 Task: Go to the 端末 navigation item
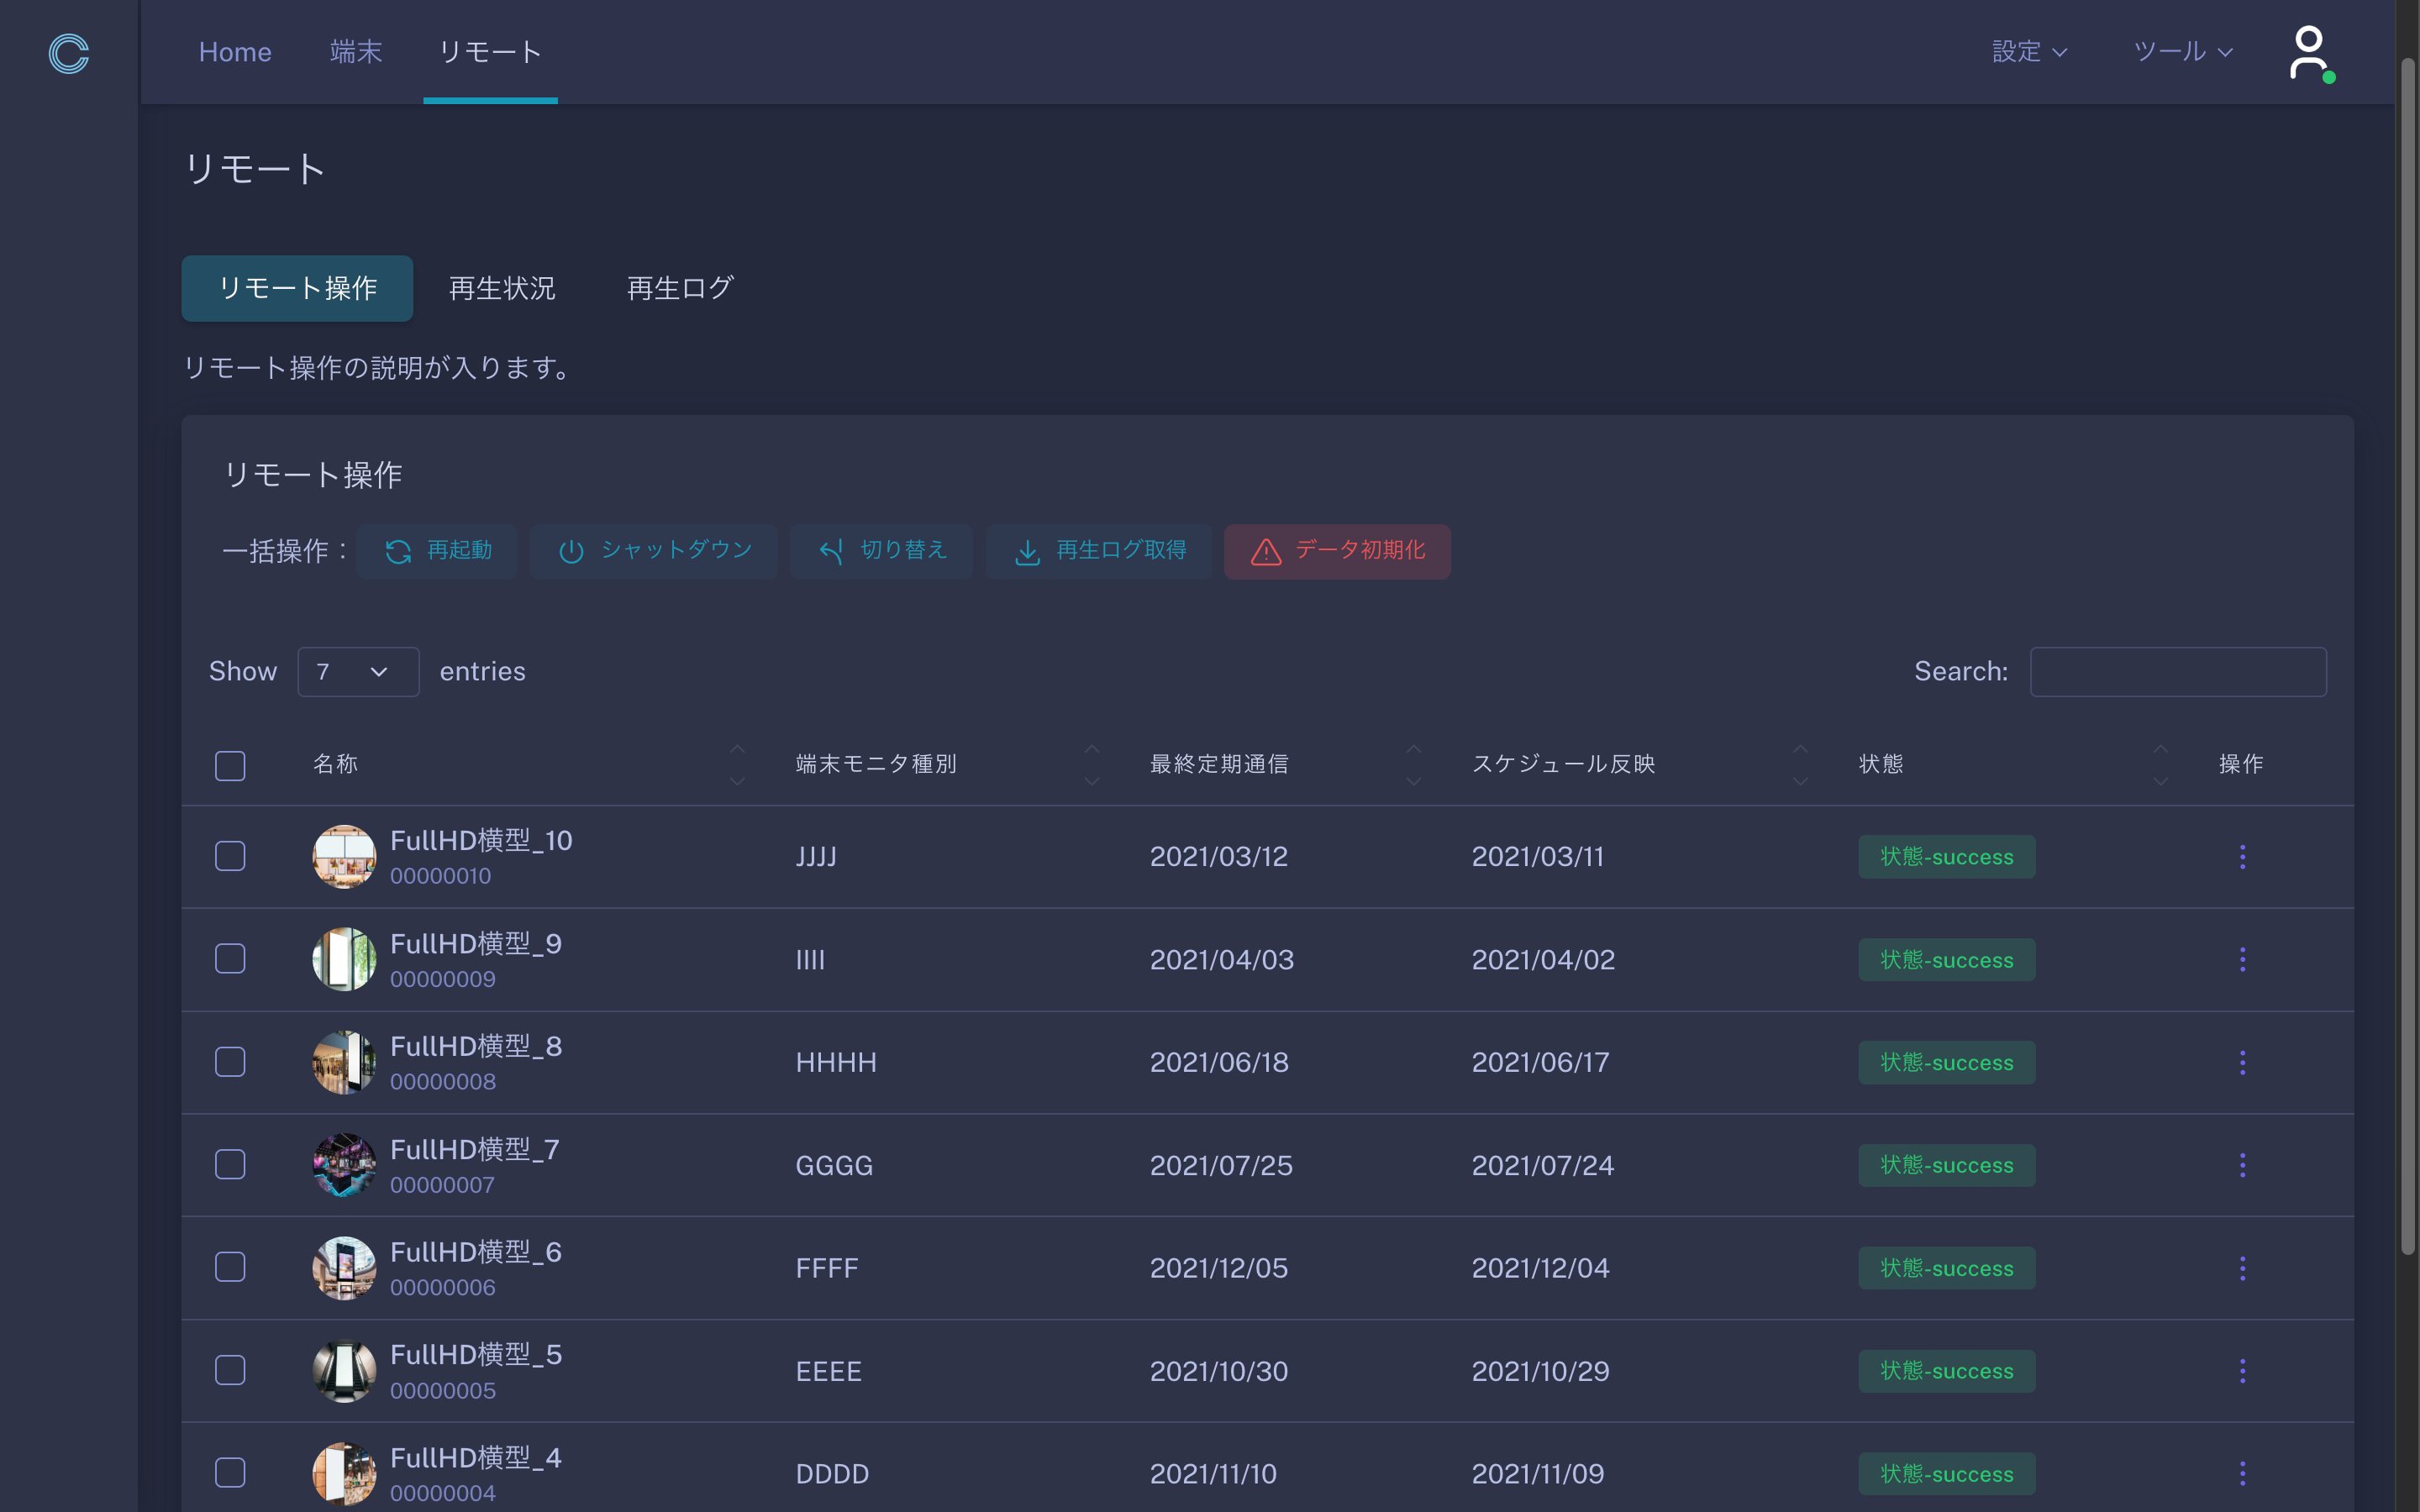[356, 52]
